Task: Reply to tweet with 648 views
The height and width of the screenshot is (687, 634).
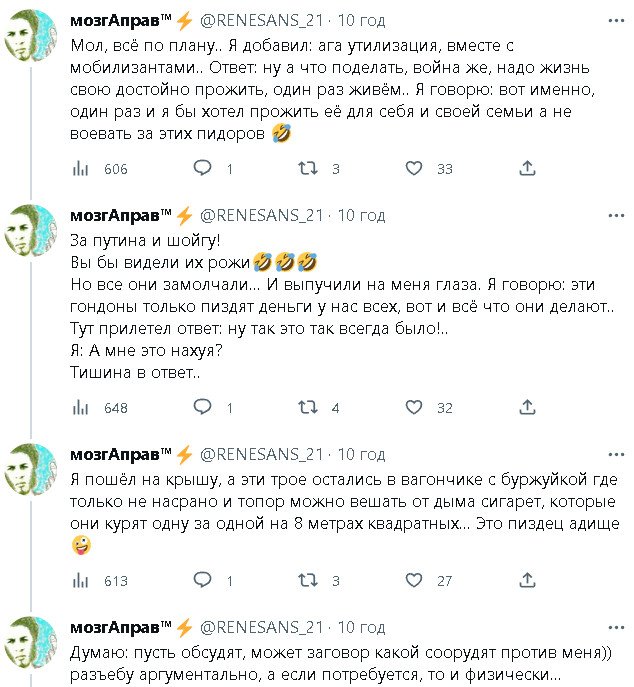Action: [202, 407]
